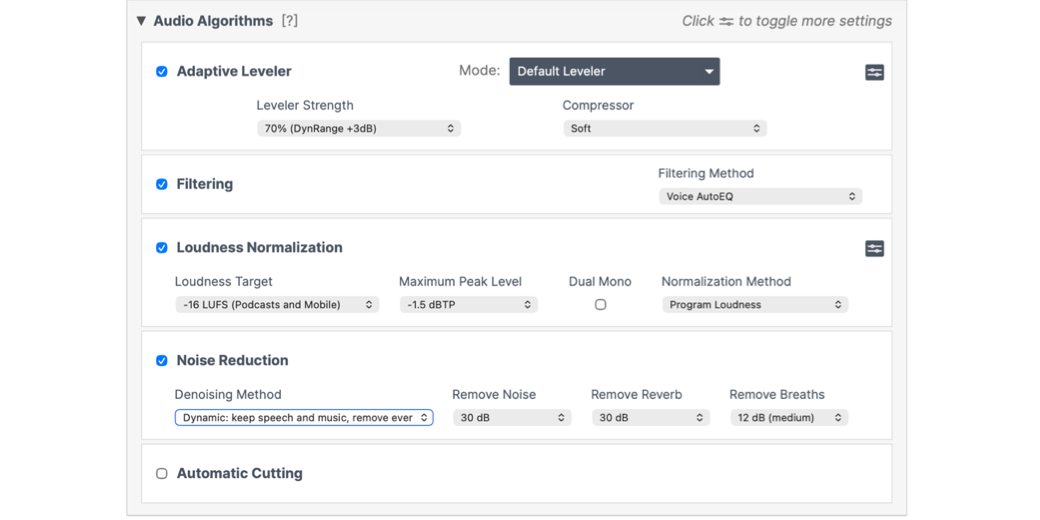The image size is (1040, 520).
Task: Check the Dual Mono checkbox
Action: click(600, 305)
